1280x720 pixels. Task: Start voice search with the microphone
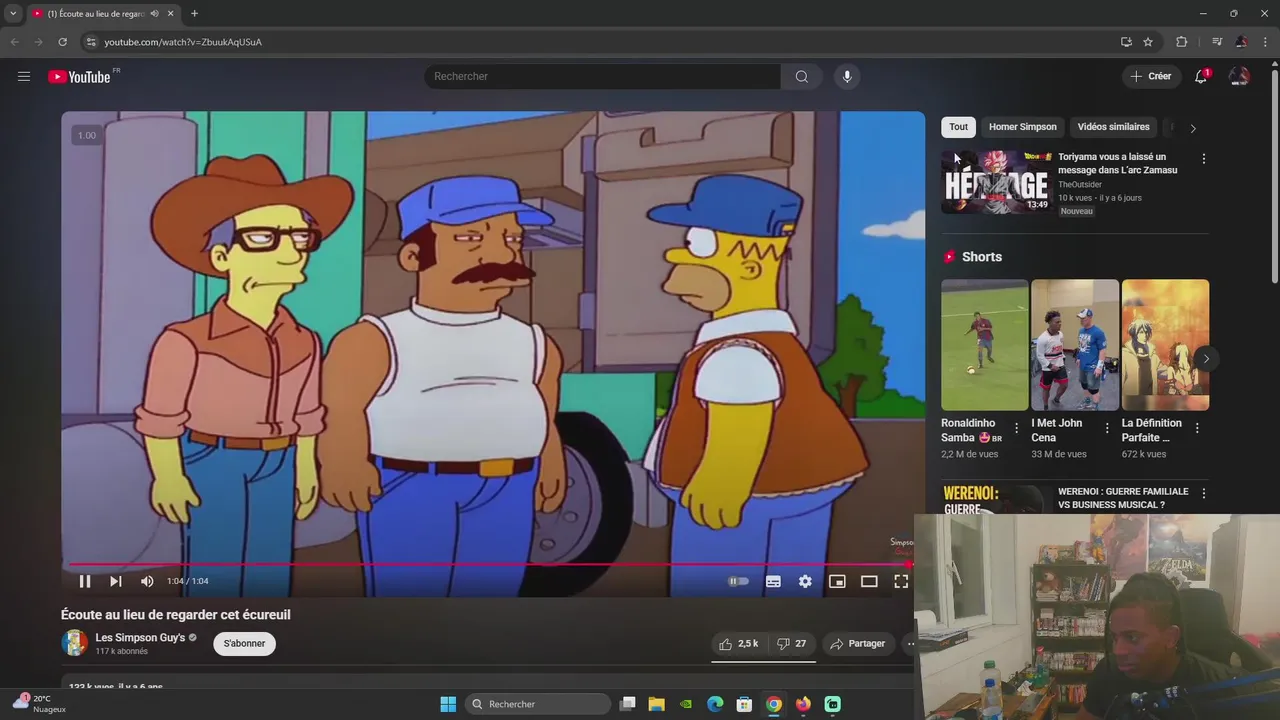tap(847, 76)
